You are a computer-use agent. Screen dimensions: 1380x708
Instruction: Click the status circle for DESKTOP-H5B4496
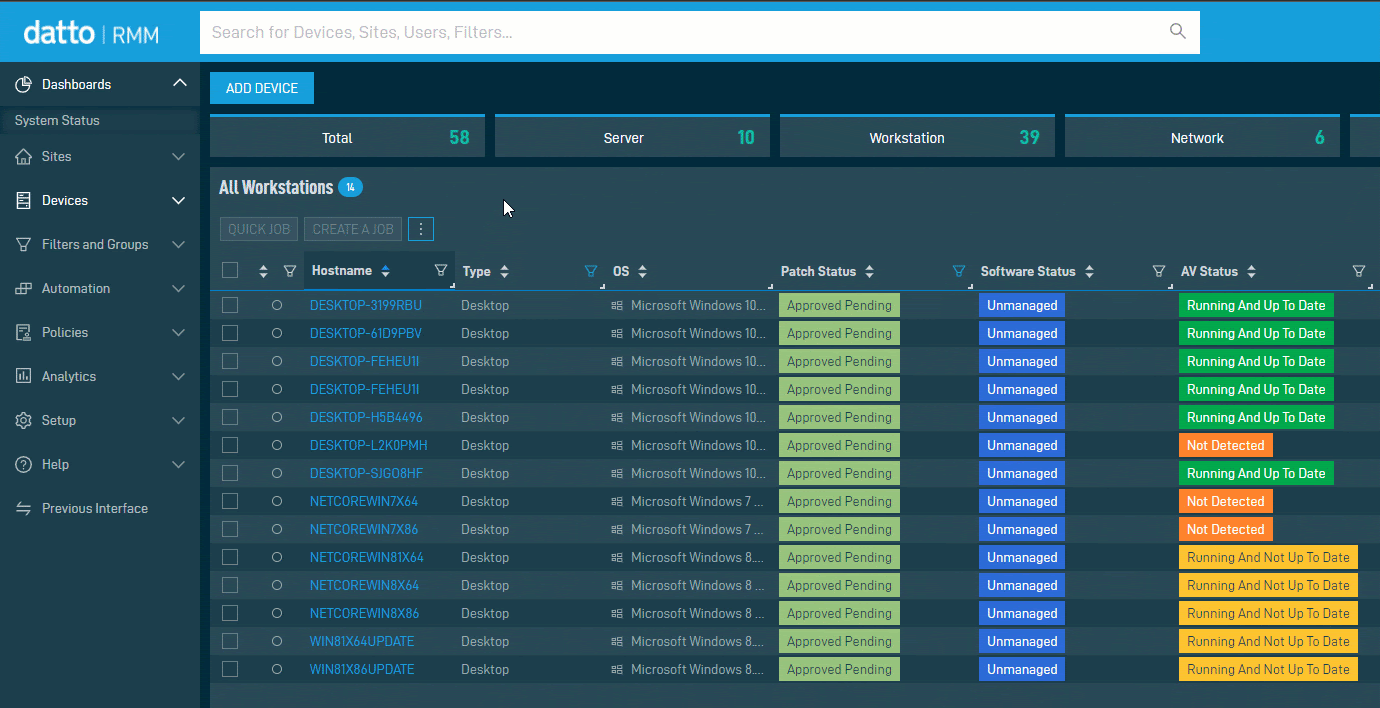pyautogui.click(x=277, y=417)
